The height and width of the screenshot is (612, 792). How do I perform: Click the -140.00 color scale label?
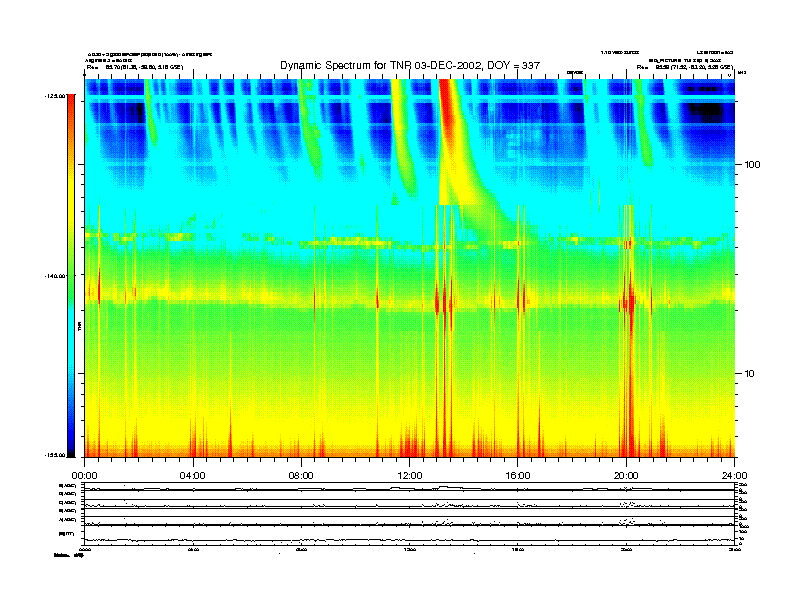(x=55, y=276)
